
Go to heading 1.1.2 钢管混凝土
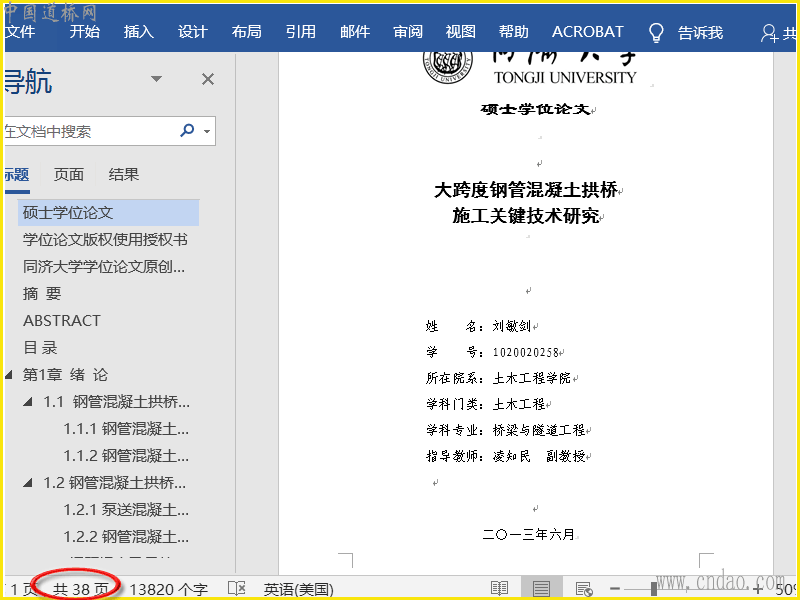pyautogui.click(x=126, y=456)
